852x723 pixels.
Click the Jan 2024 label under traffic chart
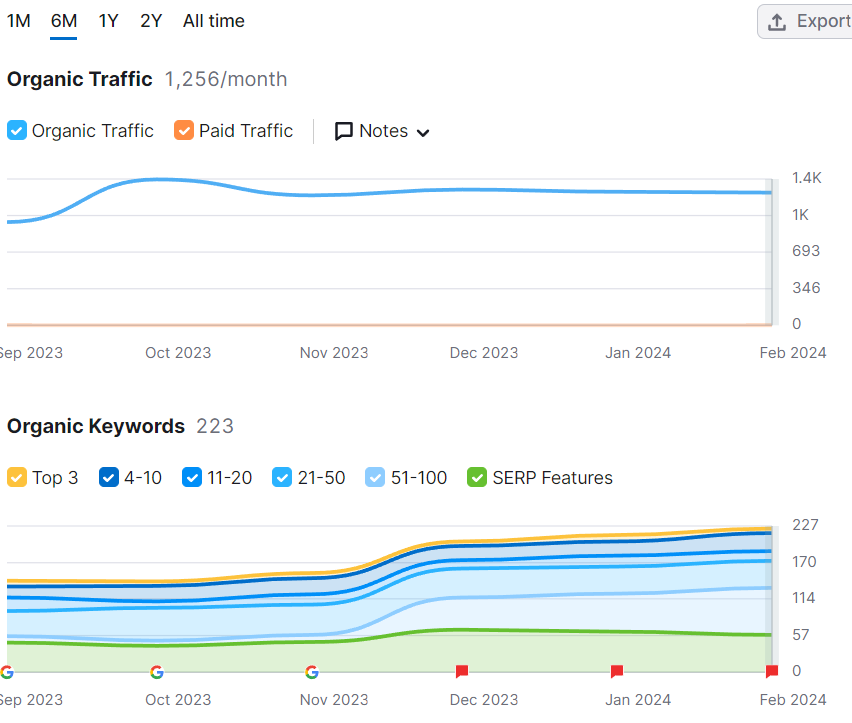pos(638,353)
